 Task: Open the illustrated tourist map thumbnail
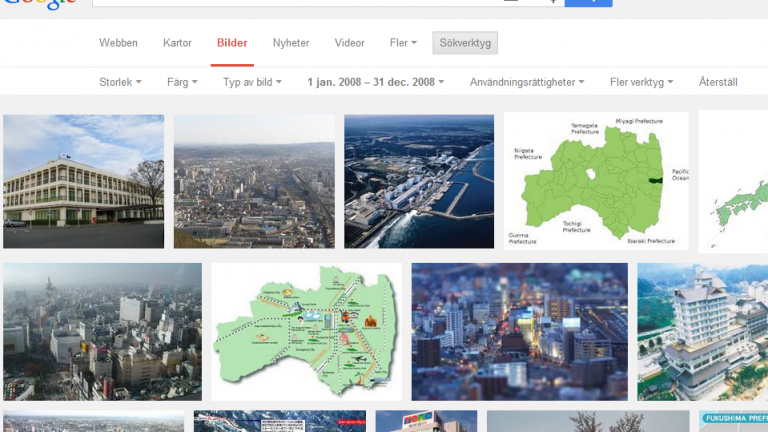307,332
